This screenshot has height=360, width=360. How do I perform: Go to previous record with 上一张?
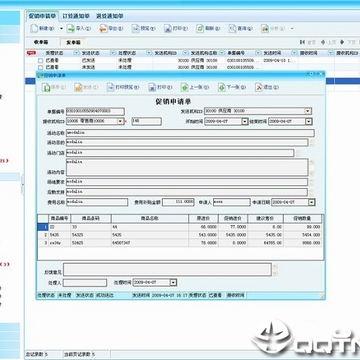point(185,87)
